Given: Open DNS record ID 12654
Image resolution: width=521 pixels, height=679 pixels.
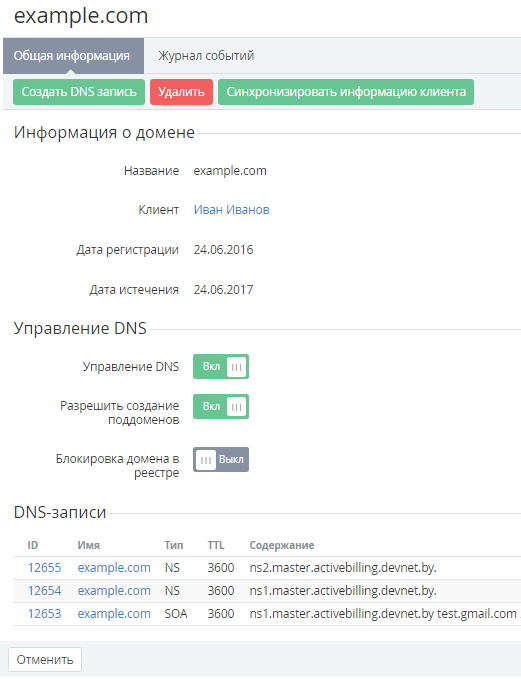Looking at the screenshot, I should tap(45, 591).
